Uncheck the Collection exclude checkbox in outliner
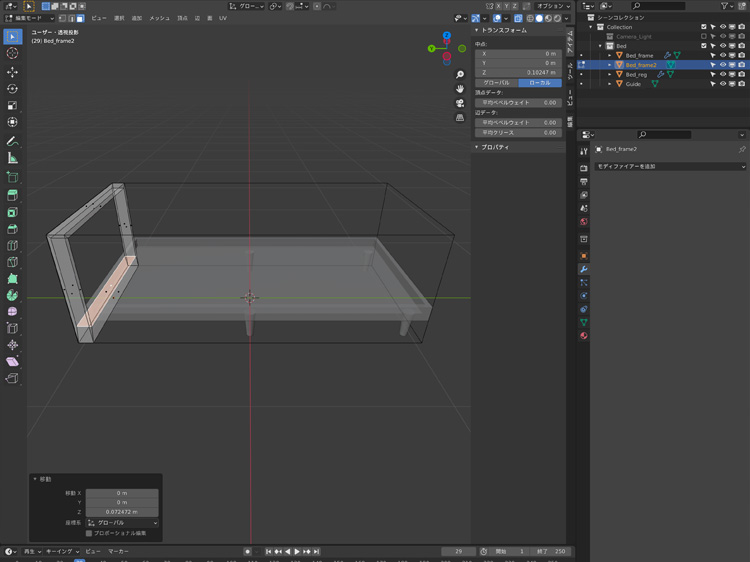Screen dimensions: 750x562 pos(704,27)
